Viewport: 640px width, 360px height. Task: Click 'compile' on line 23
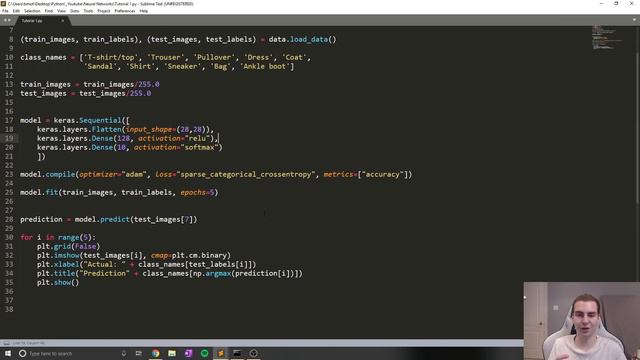point(60,174)
